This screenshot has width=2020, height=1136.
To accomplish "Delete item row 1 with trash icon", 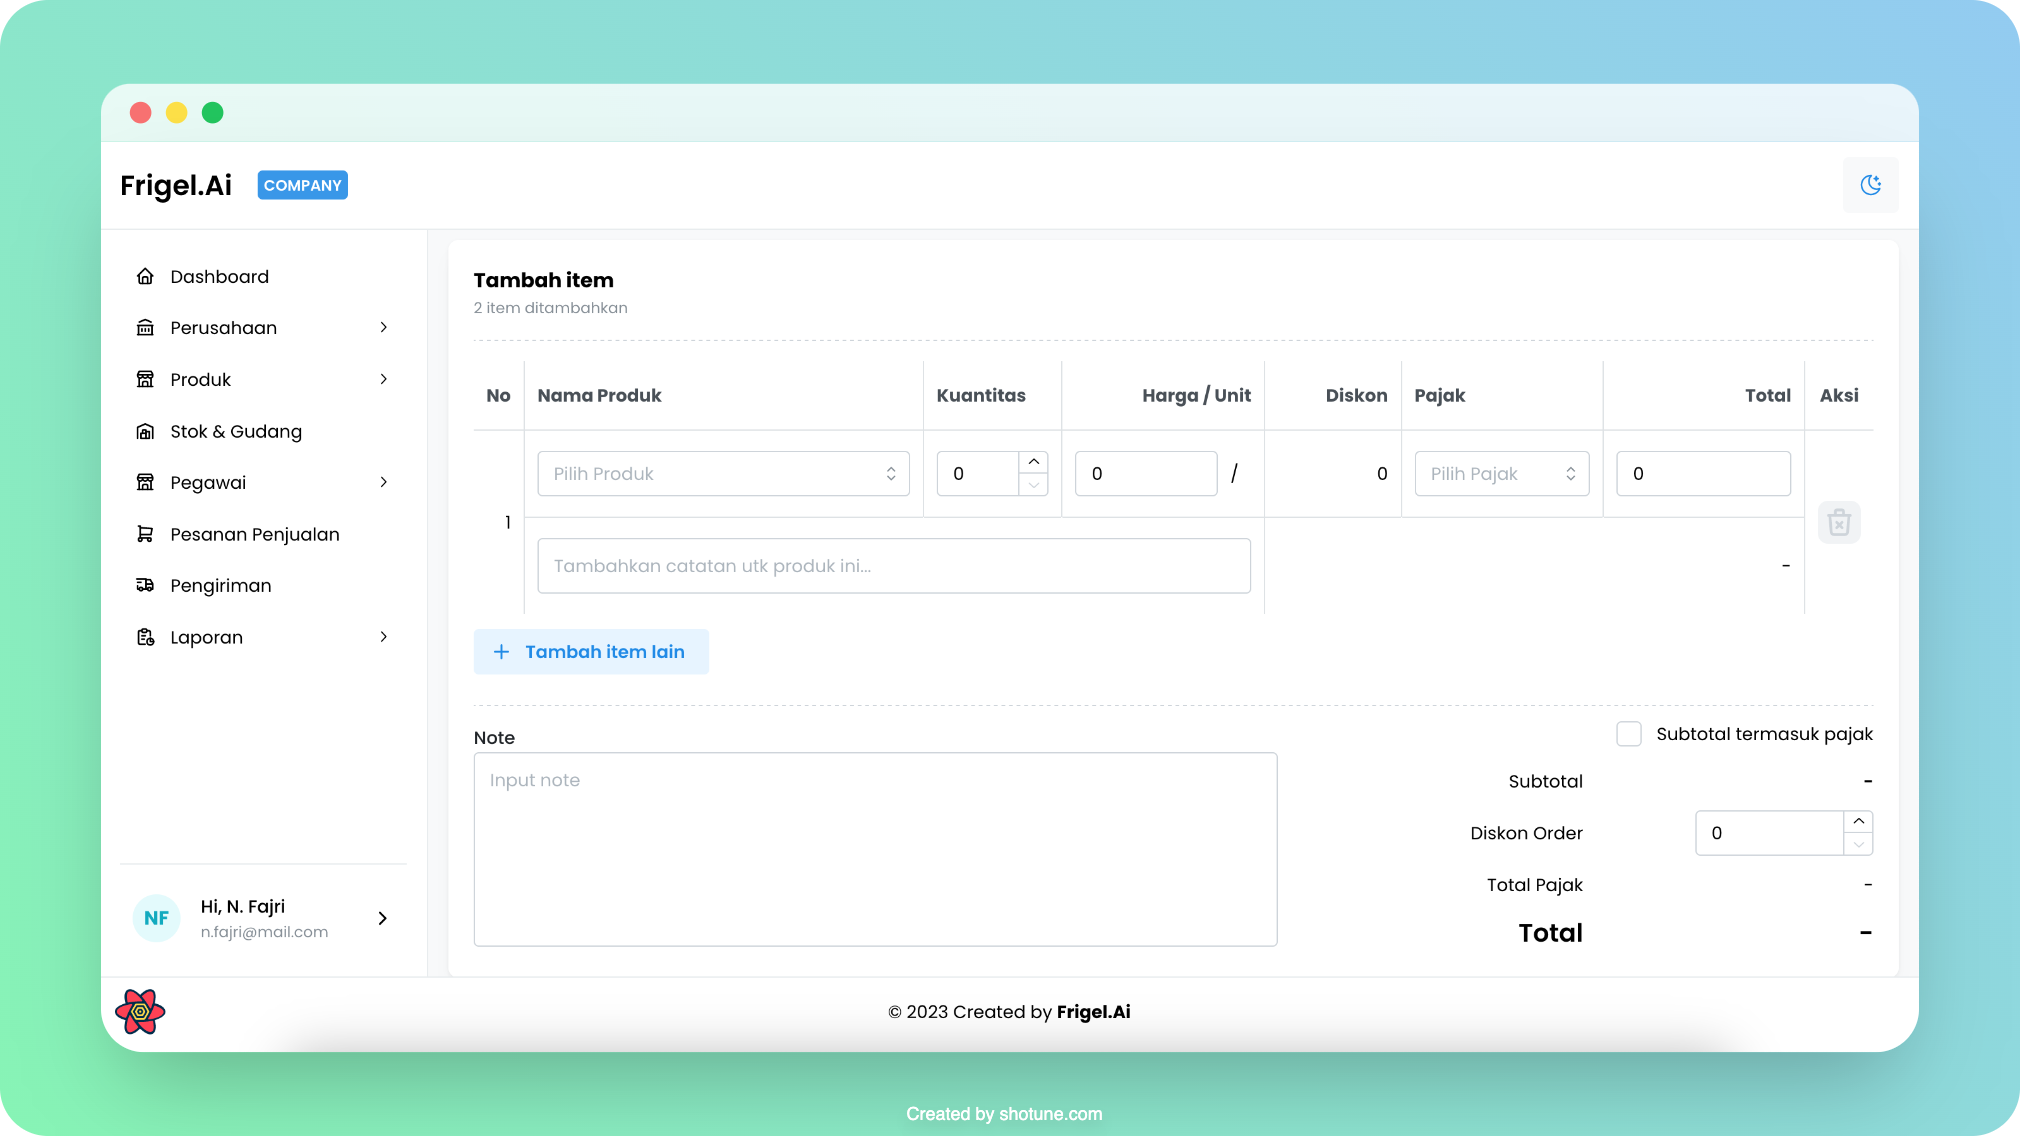I will [x=1839, y=522].
